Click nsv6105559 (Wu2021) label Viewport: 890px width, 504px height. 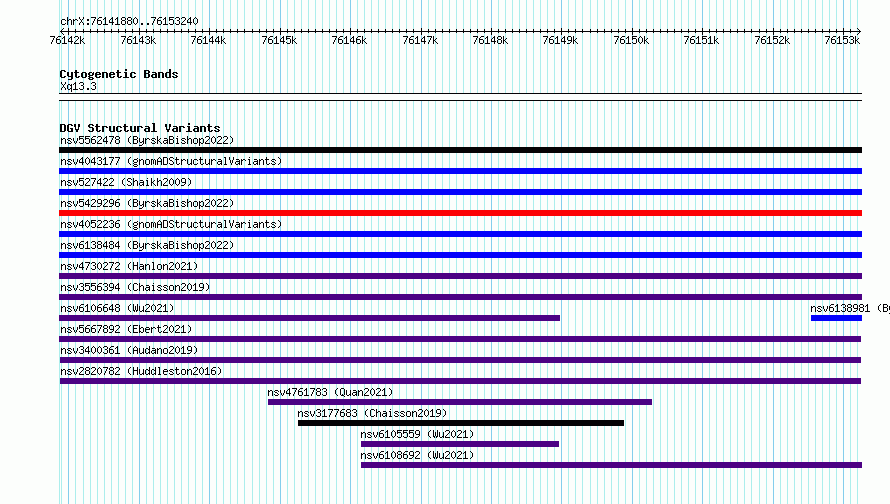(417, 434)
